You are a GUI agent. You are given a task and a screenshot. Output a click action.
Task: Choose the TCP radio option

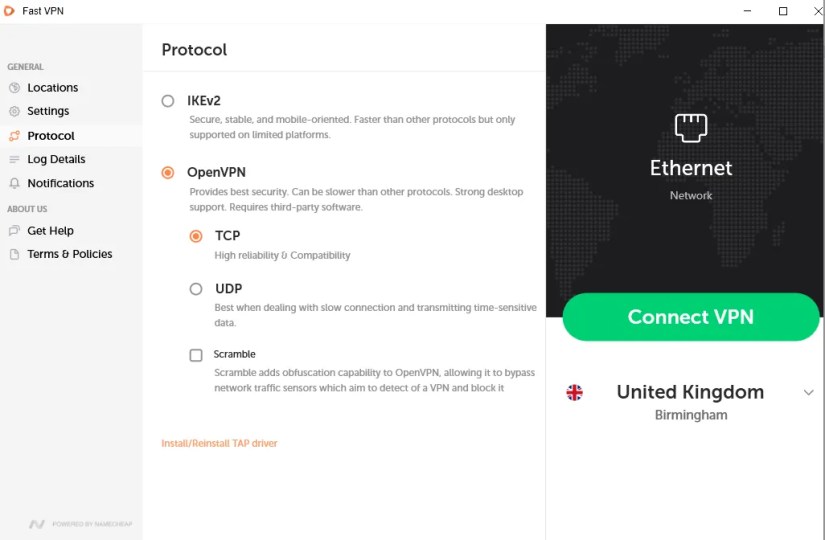196,236
